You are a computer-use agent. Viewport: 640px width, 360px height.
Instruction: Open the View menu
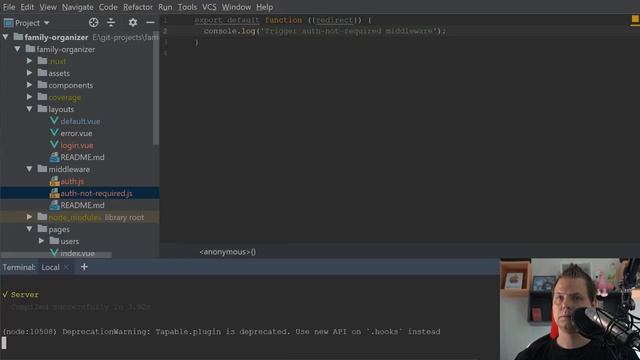48,7
